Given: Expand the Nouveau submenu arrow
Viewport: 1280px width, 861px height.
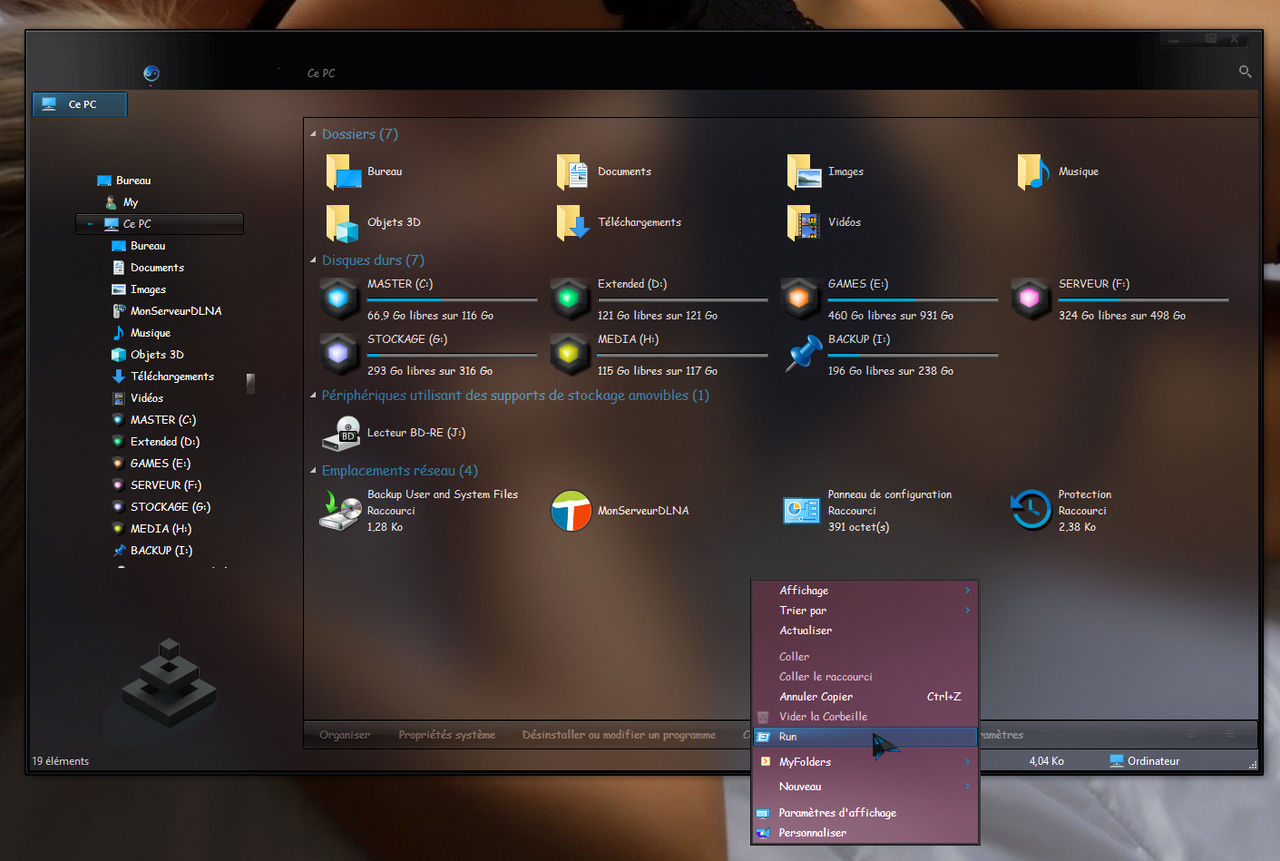Looking at the screenshot, I should [x=968, y=787].
